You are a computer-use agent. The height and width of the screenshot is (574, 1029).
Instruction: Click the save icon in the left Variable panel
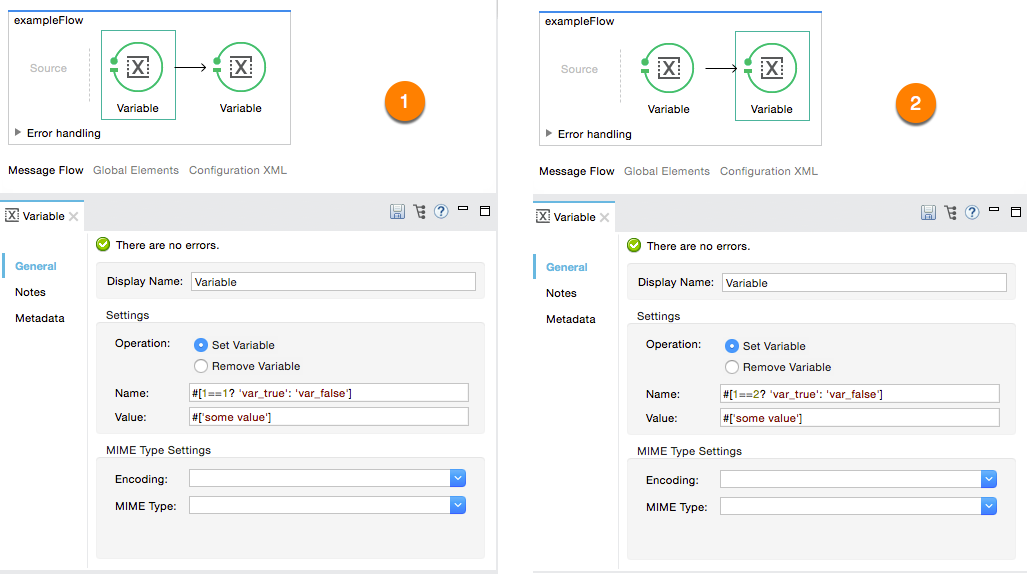click(x=397, y=212)
